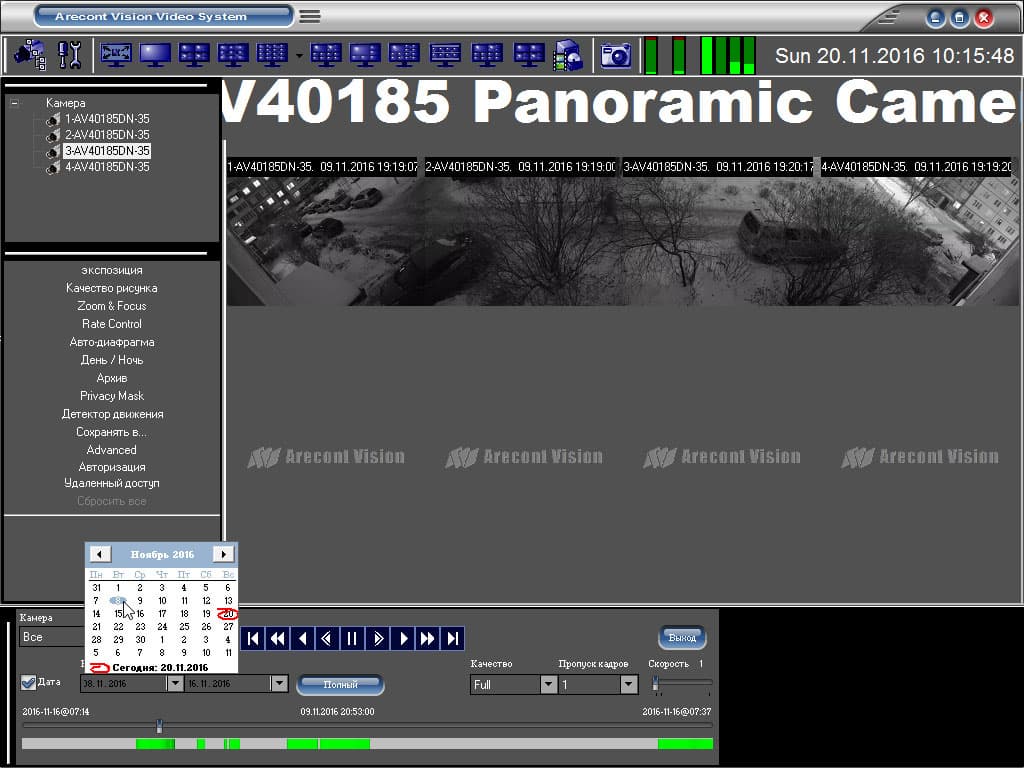Open the экспозиция settings menu
Image resolution: width=1024 pixels, height=768 pixels.
[x=112, y=270]
